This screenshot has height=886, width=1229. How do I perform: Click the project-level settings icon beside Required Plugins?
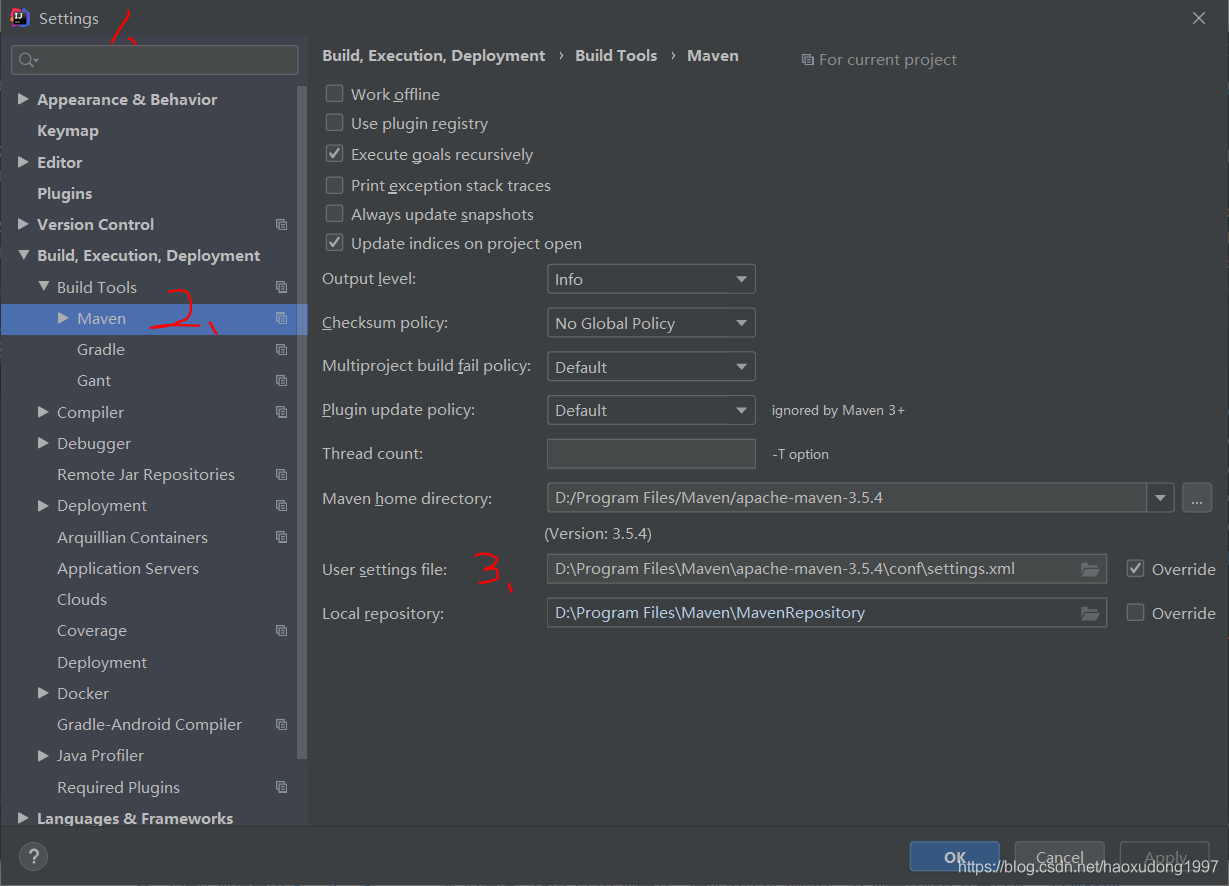click(281, 787)
